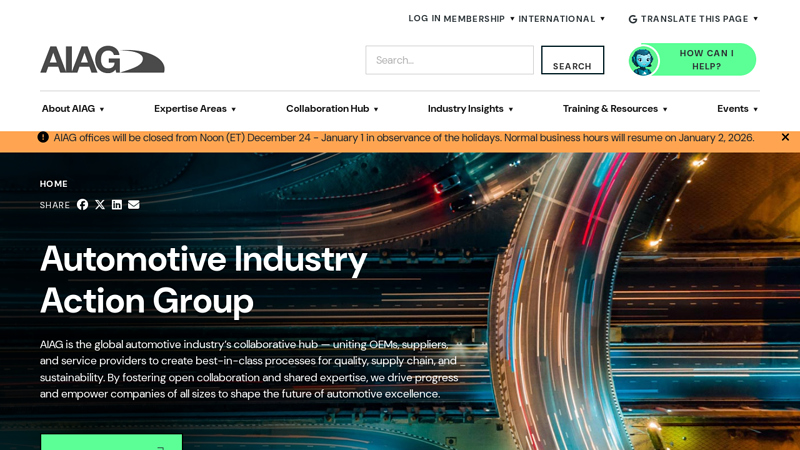Click the AIAG logo
Image resolution: width=800 pixels, height=450 pixels.
(102, 60)
